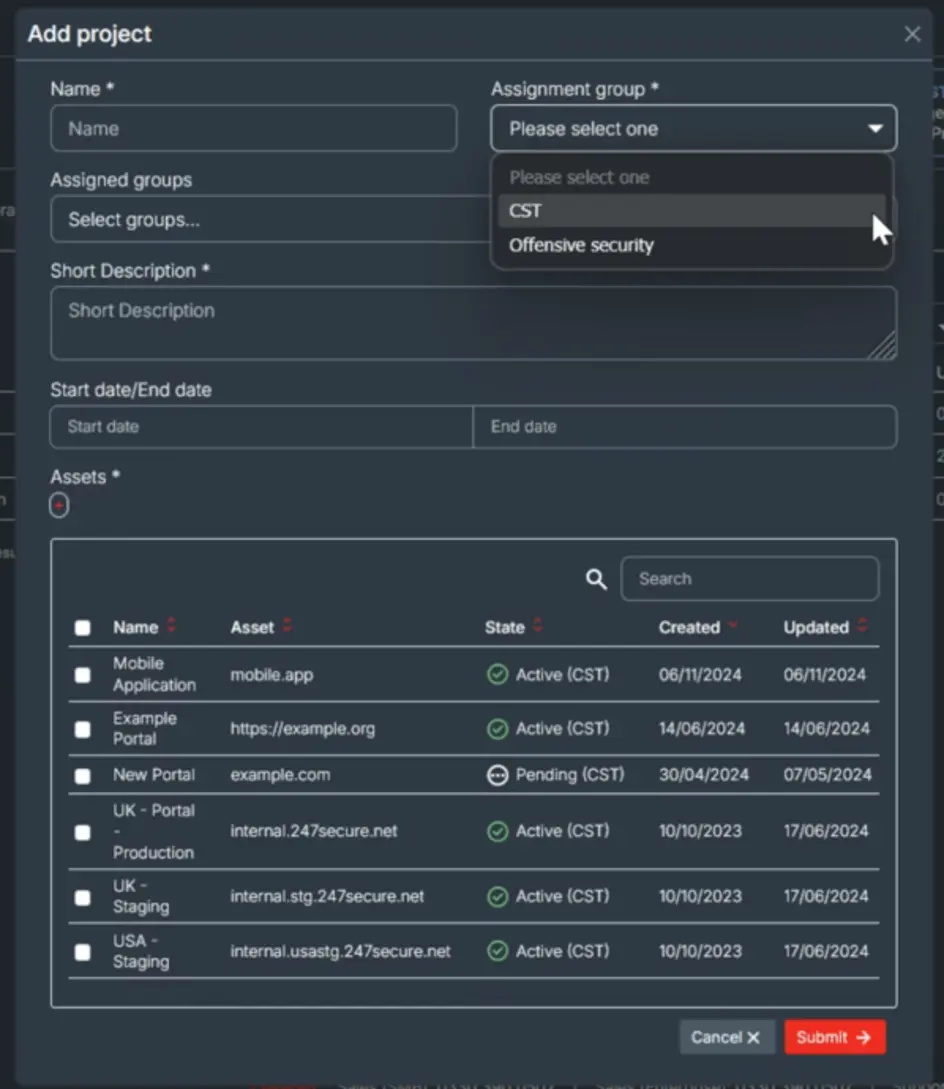Viewport: 944px width, 1089px height.
Task: Close the Add project dialog
Action: (x=912, y=34)
